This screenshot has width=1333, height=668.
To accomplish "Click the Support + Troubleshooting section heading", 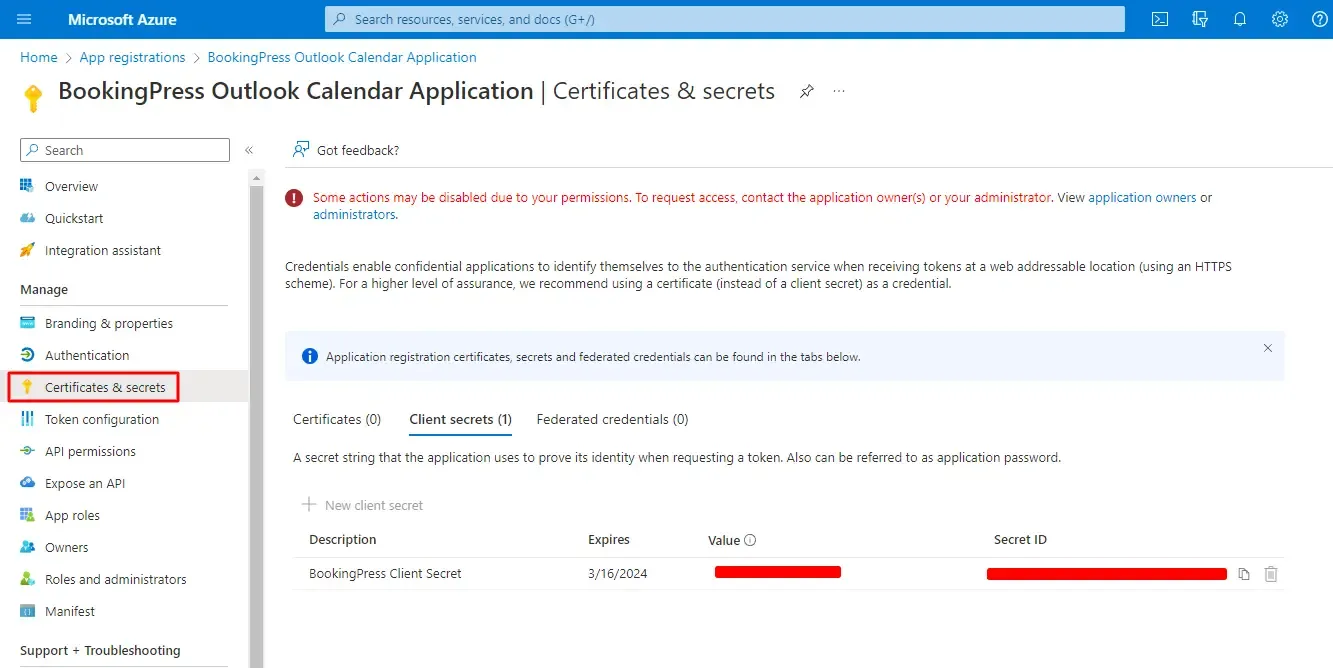I will click(100, 651).
